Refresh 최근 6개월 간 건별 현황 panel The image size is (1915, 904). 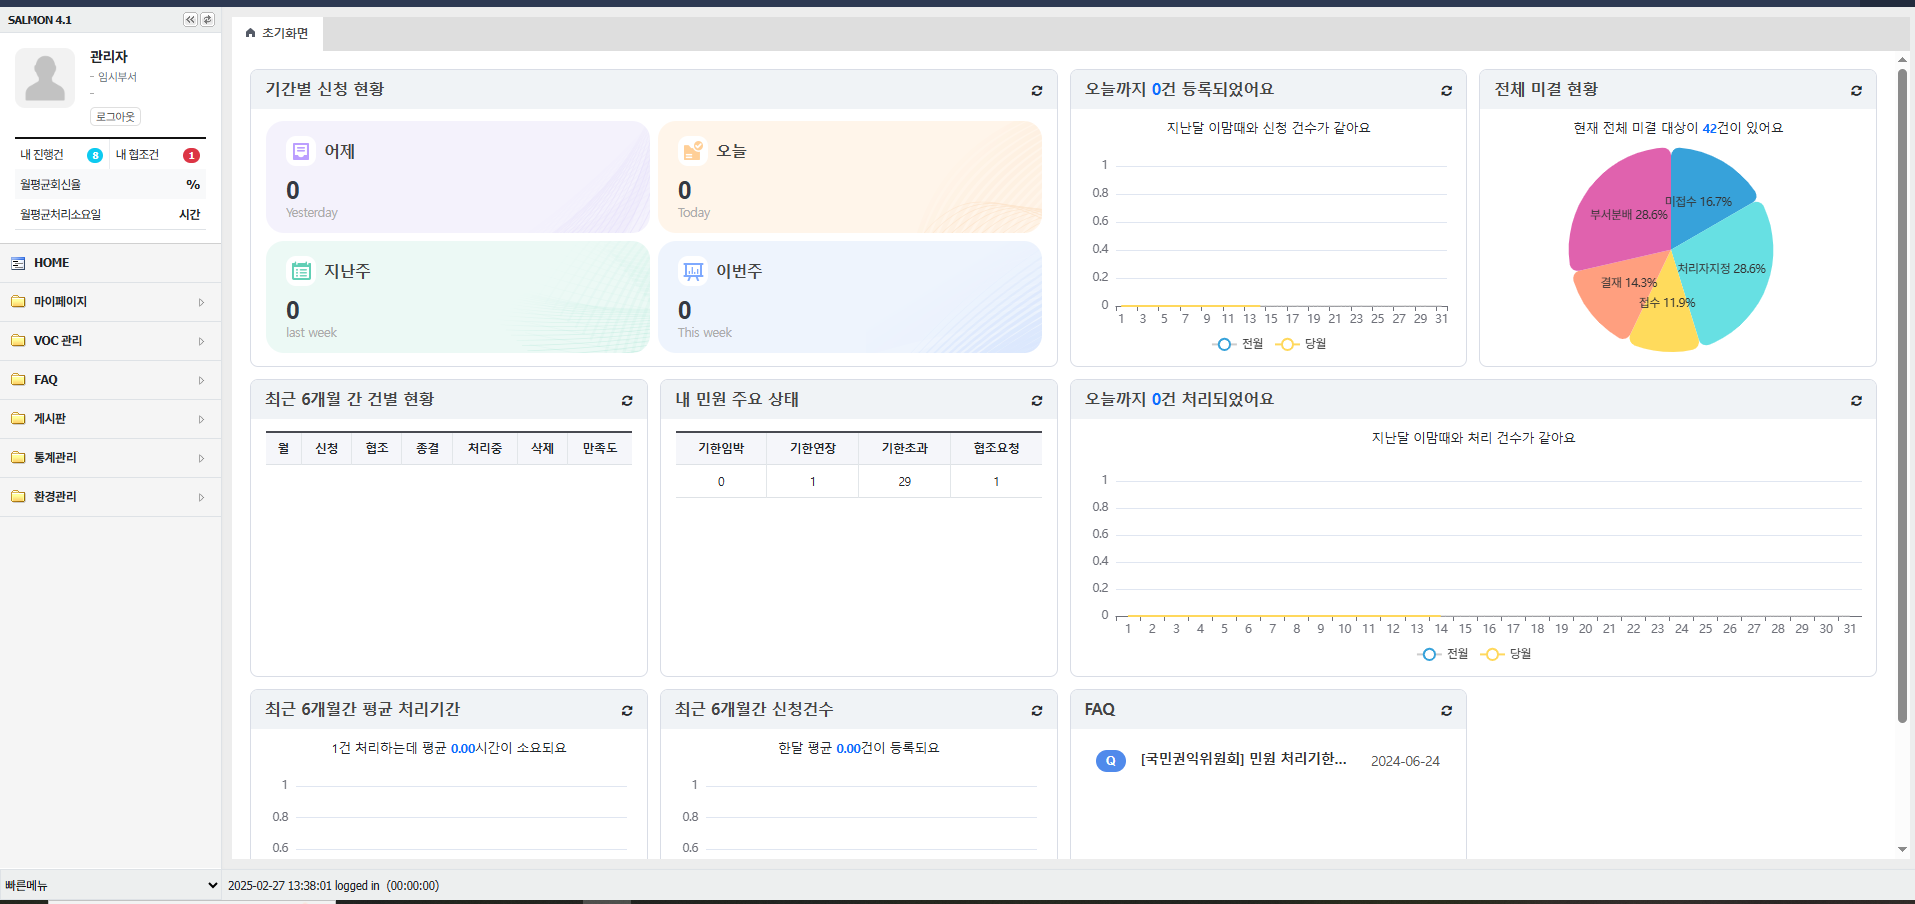click(627, 401)
